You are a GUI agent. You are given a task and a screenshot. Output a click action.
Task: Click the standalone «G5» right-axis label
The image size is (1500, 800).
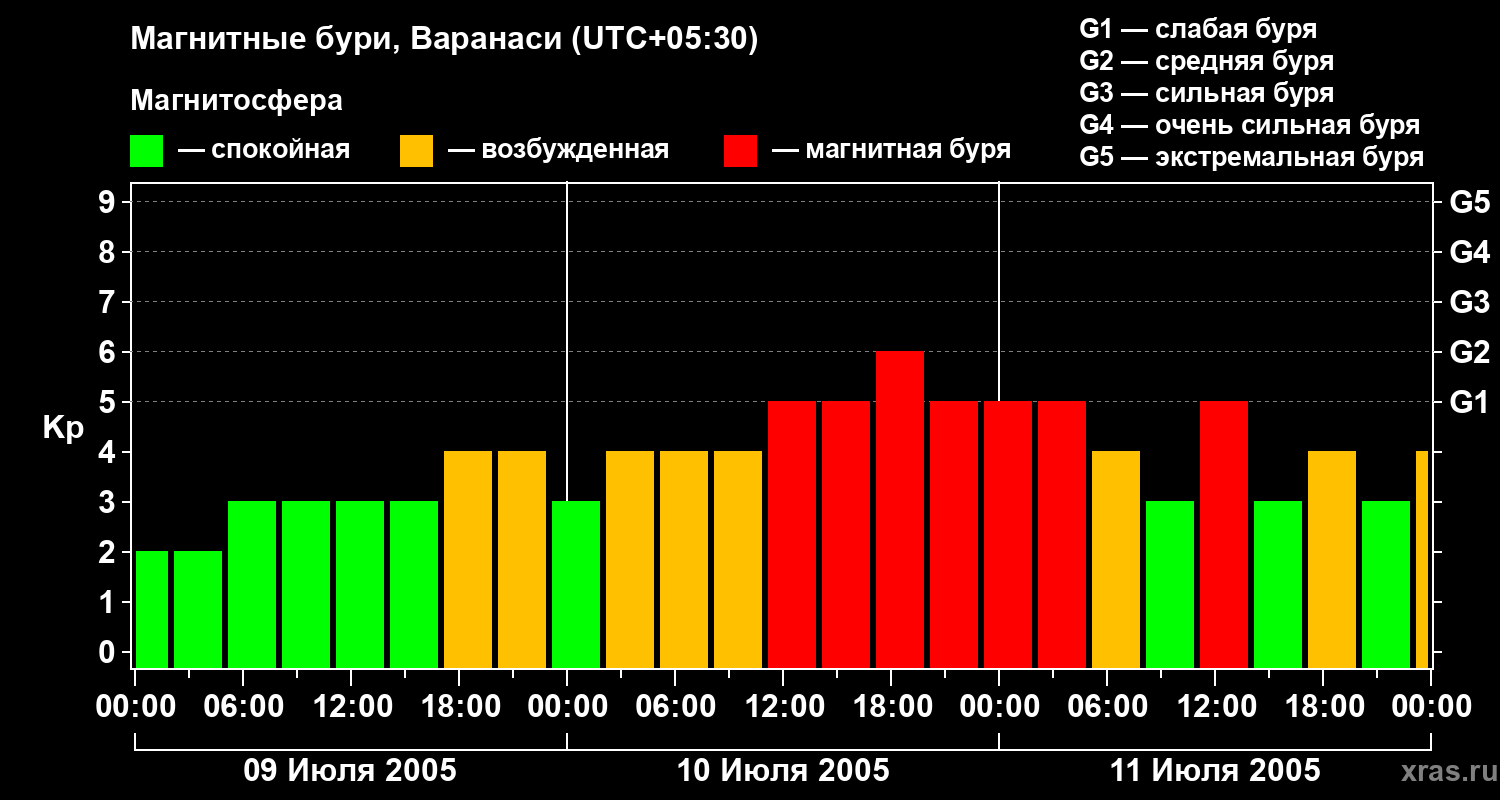tap(1469, 202)
